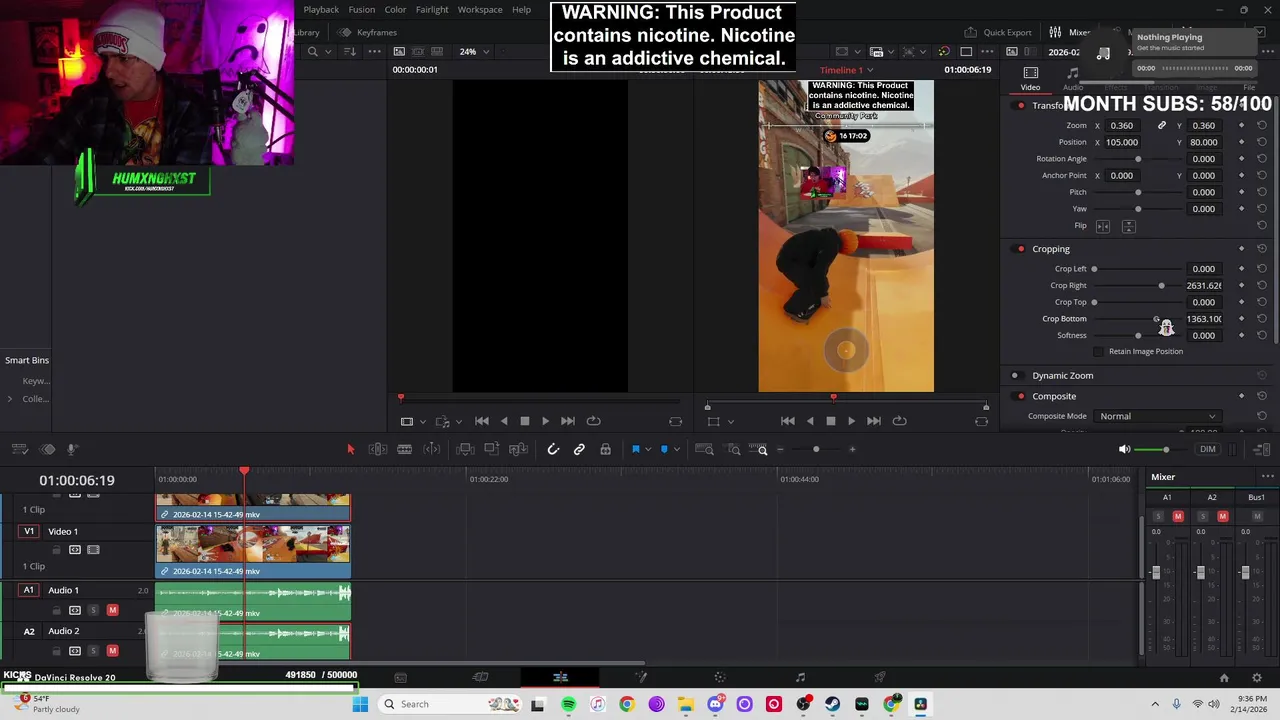
Task: Open the Fairlight menu
Action: click(x=432, y=10)
